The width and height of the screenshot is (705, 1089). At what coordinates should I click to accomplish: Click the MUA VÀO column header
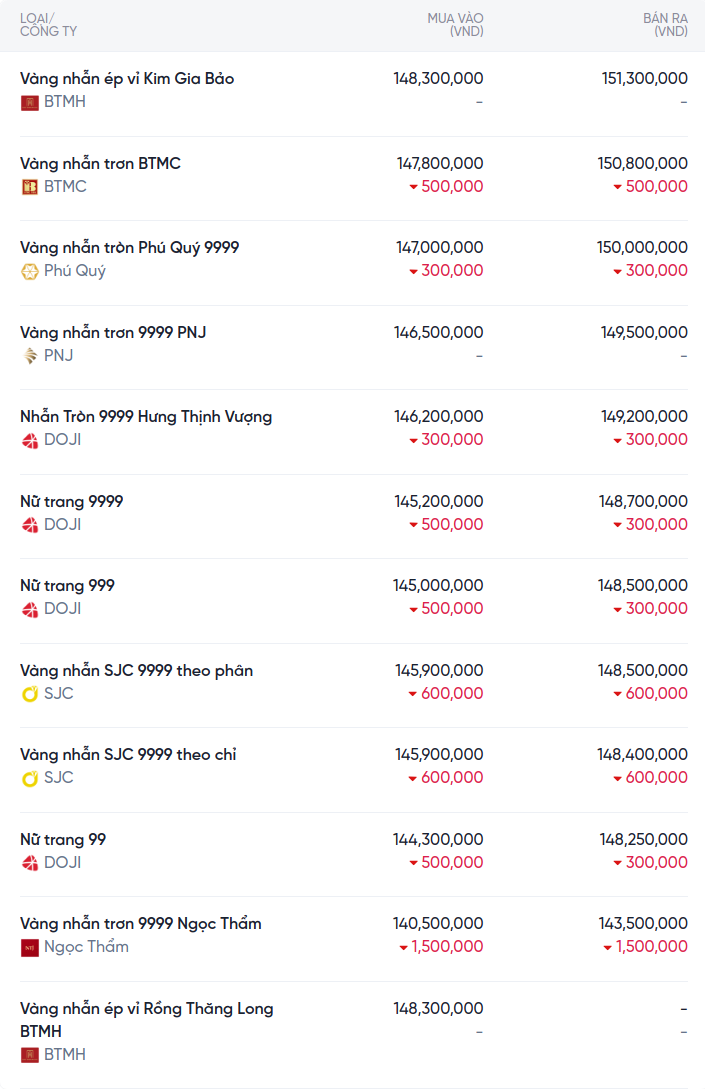(455, 25)
